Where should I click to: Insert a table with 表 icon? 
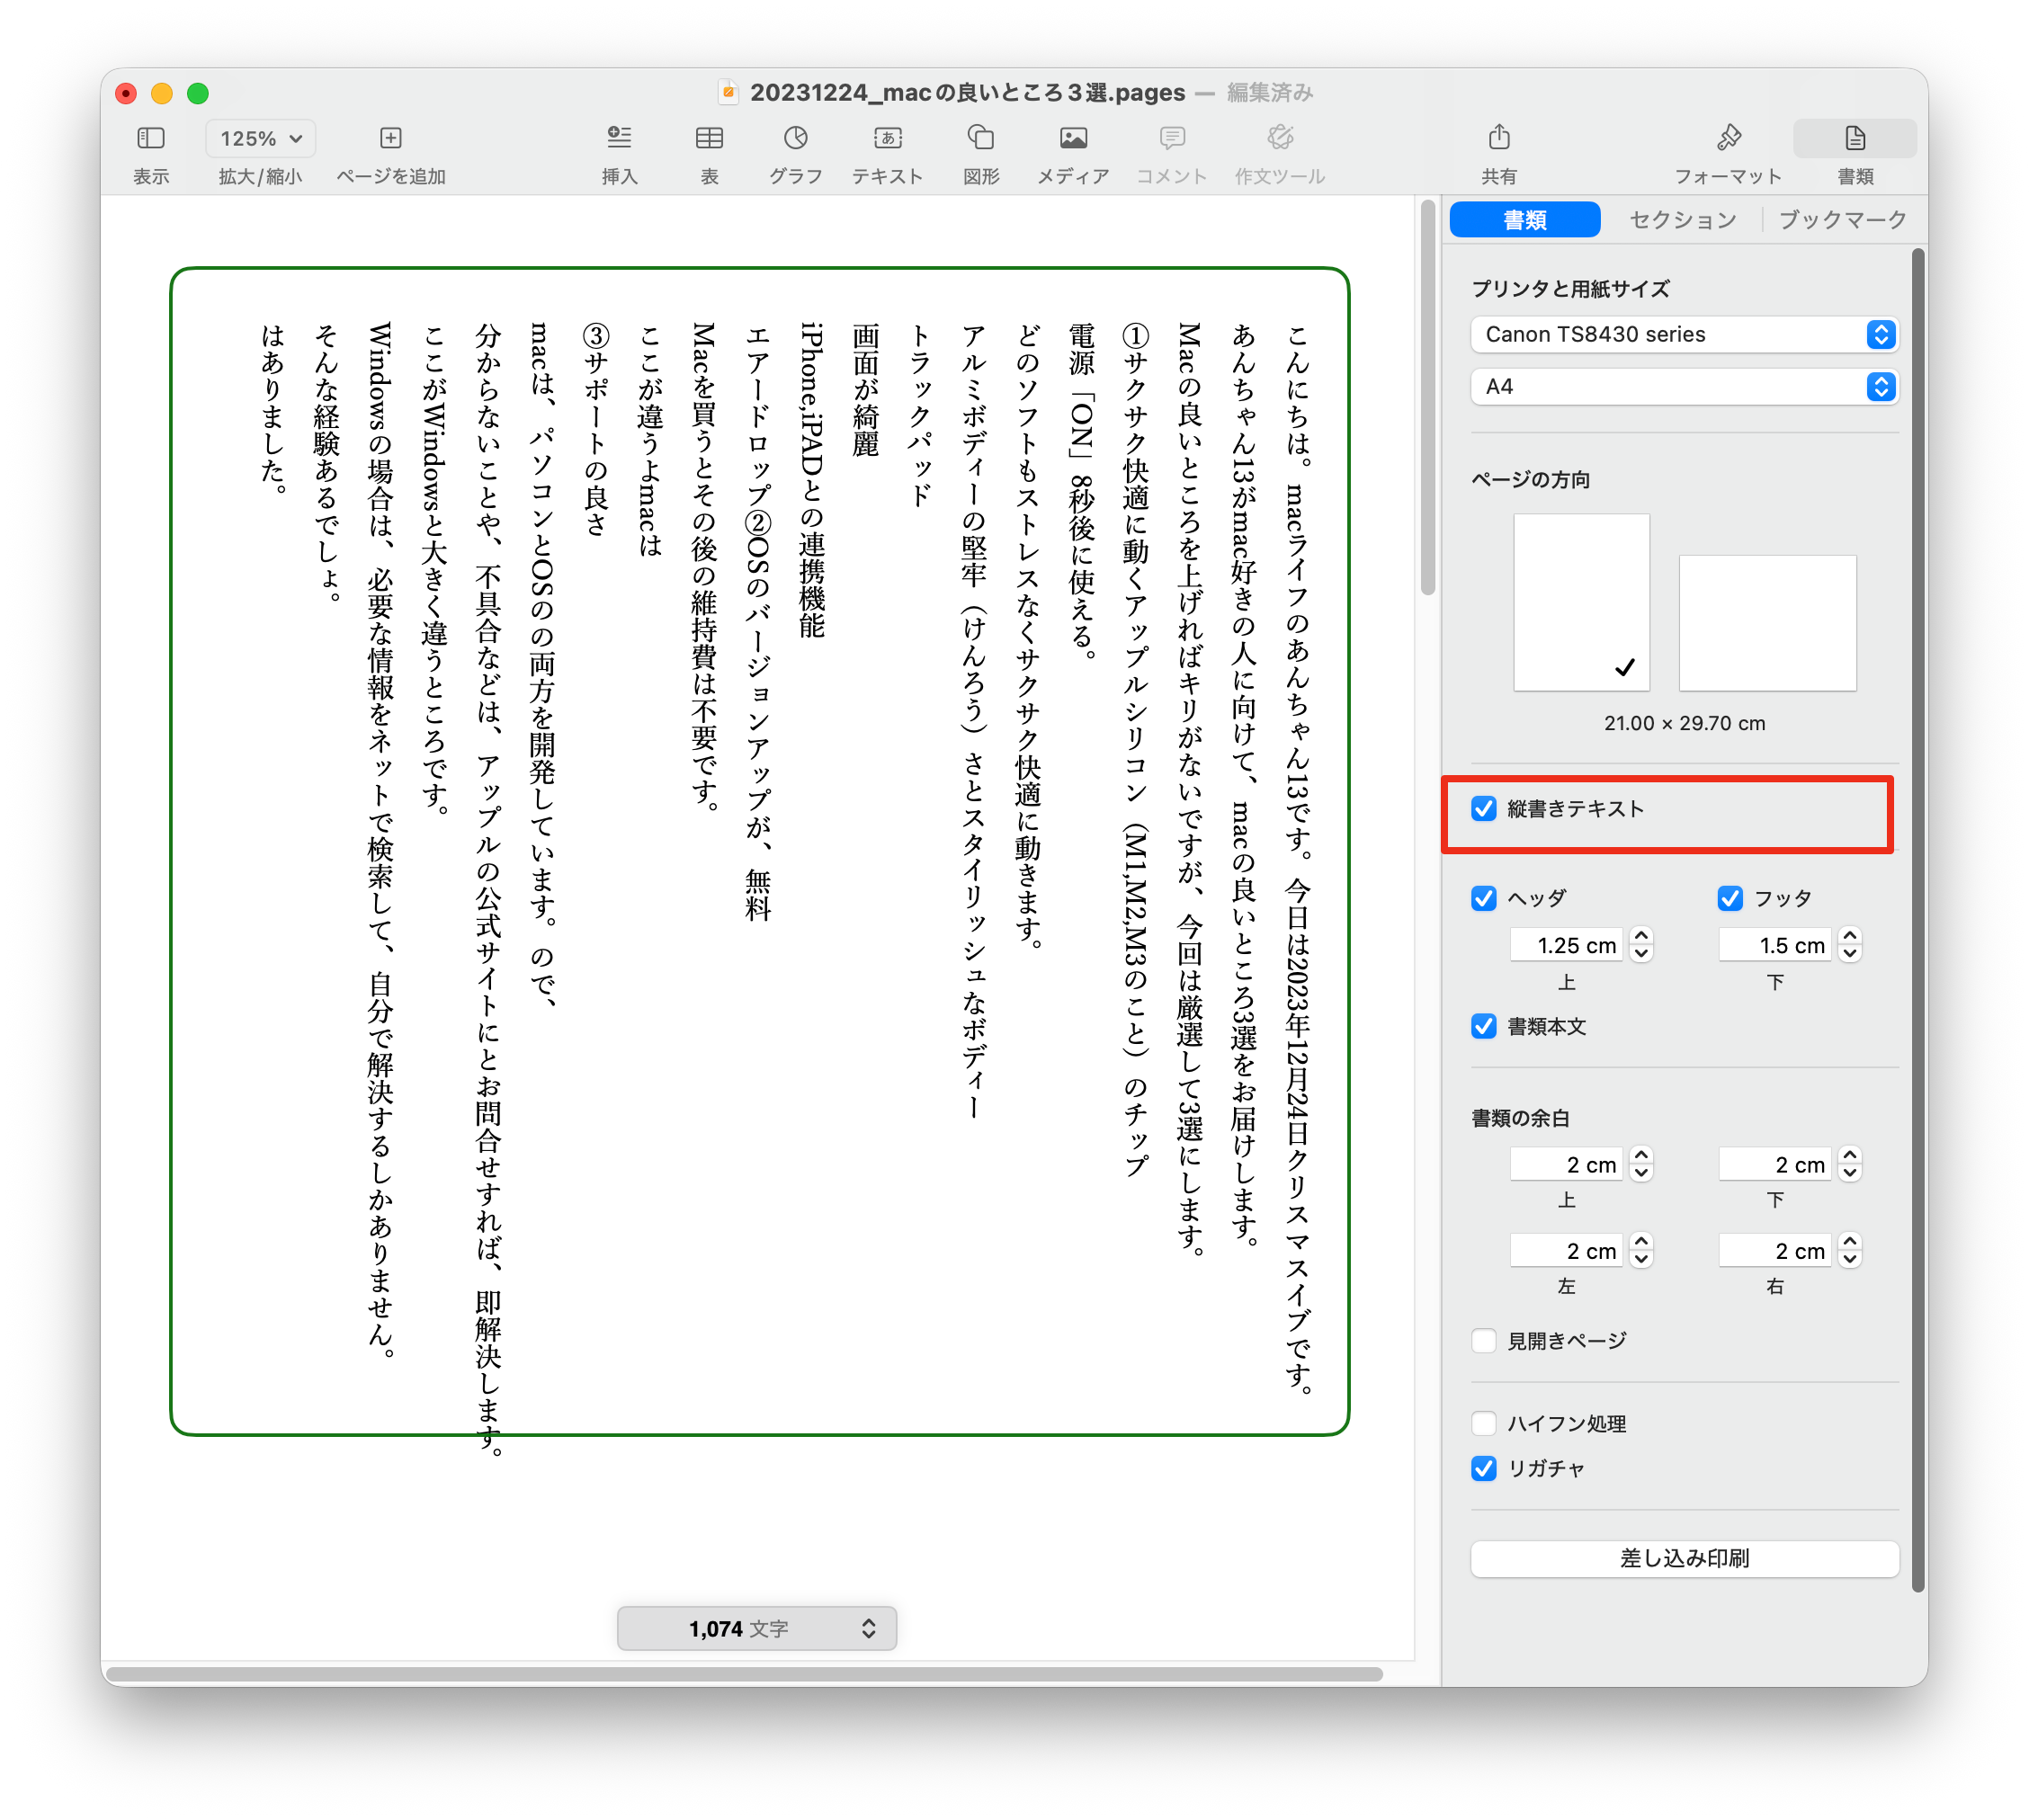(x=709, y=138)
